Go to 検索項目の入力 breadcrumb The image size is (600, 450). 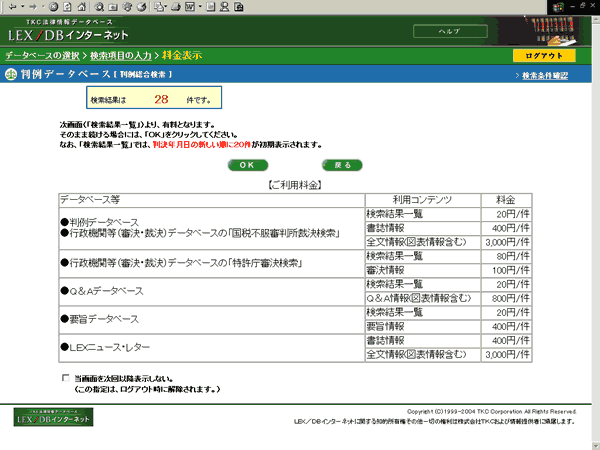(121, 56)
